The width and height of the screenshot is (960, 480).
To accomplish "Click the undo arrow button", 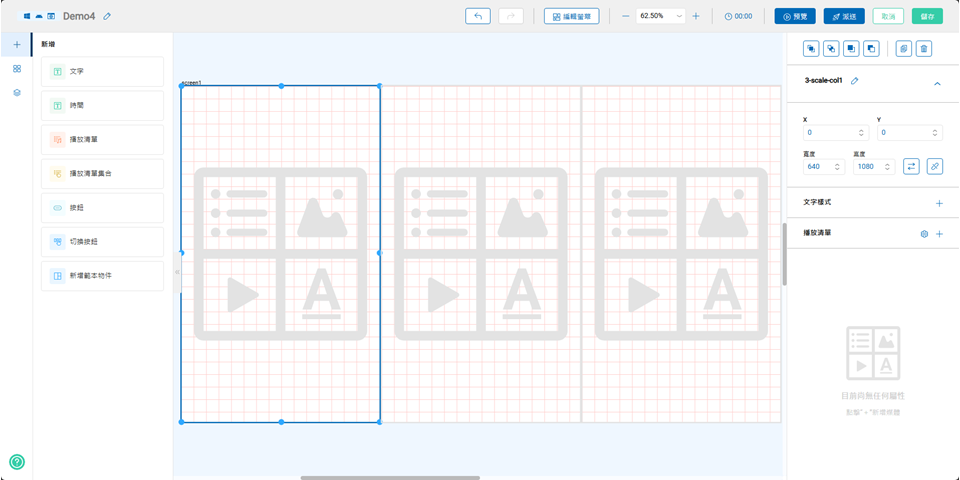I will click(478, 16).
